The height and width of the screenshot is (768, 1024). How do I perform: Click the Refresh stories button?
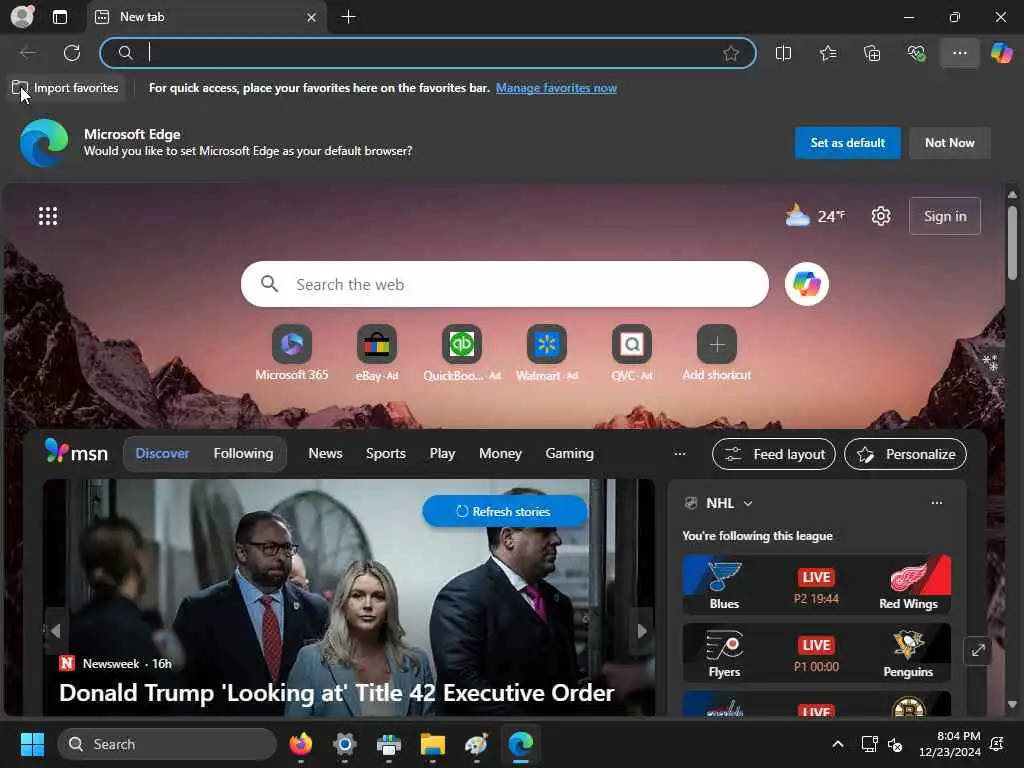click(504, 511)
